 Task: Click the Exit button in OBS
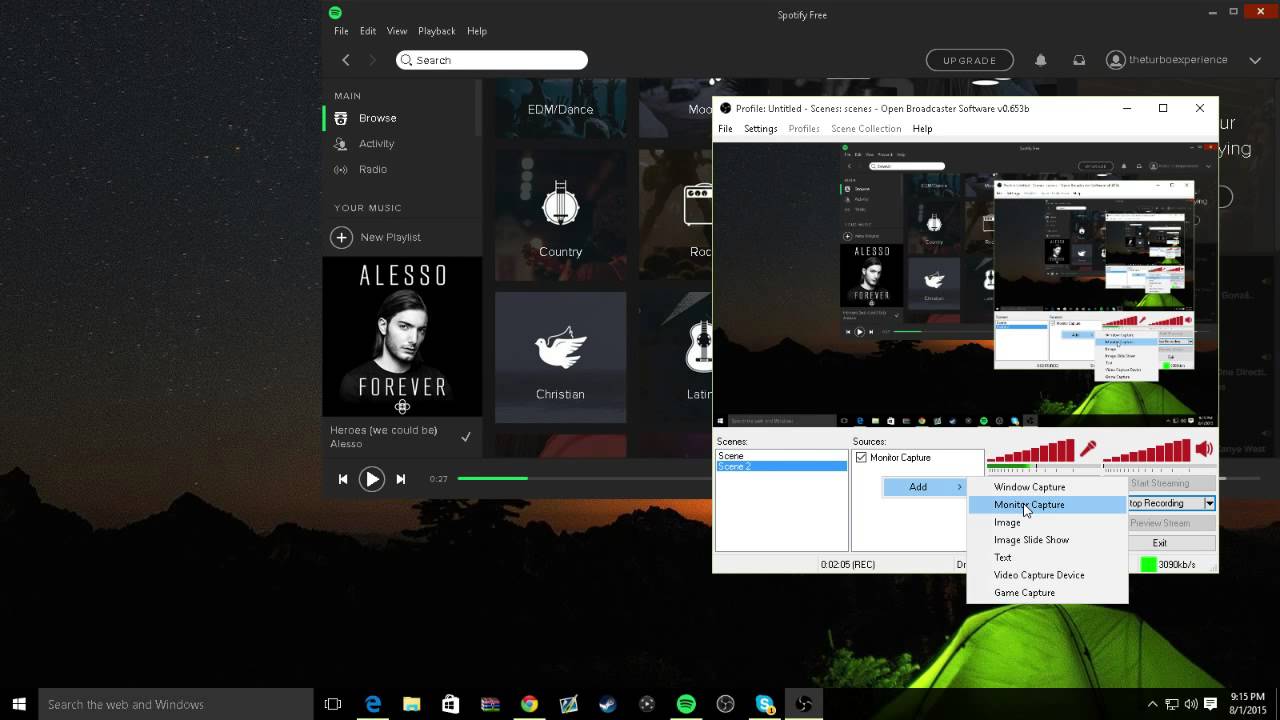pyautogui.click(x=1160, y=543)
